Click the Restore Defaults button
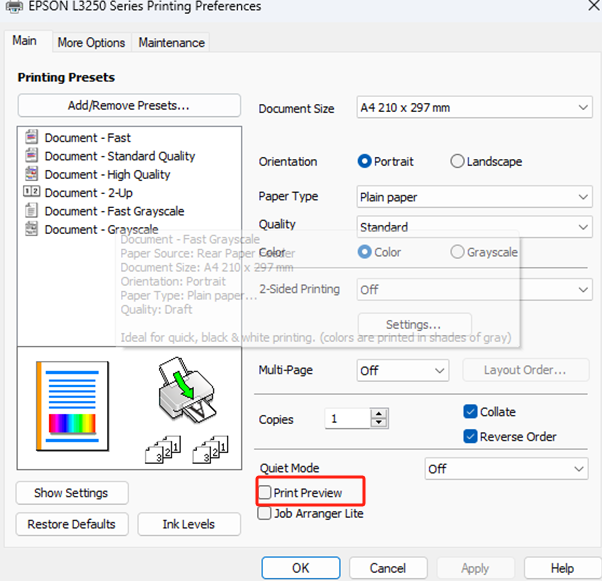 pos(72,524)
